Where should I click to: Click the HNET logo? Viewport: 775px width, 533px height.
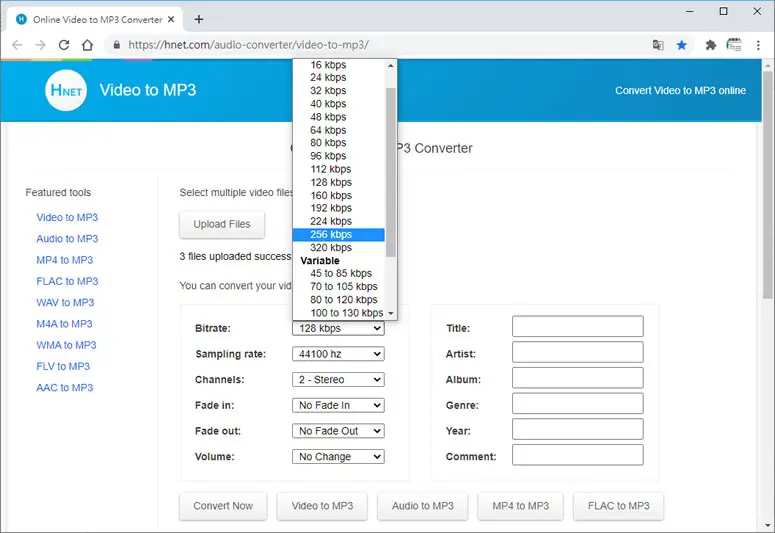66,90
